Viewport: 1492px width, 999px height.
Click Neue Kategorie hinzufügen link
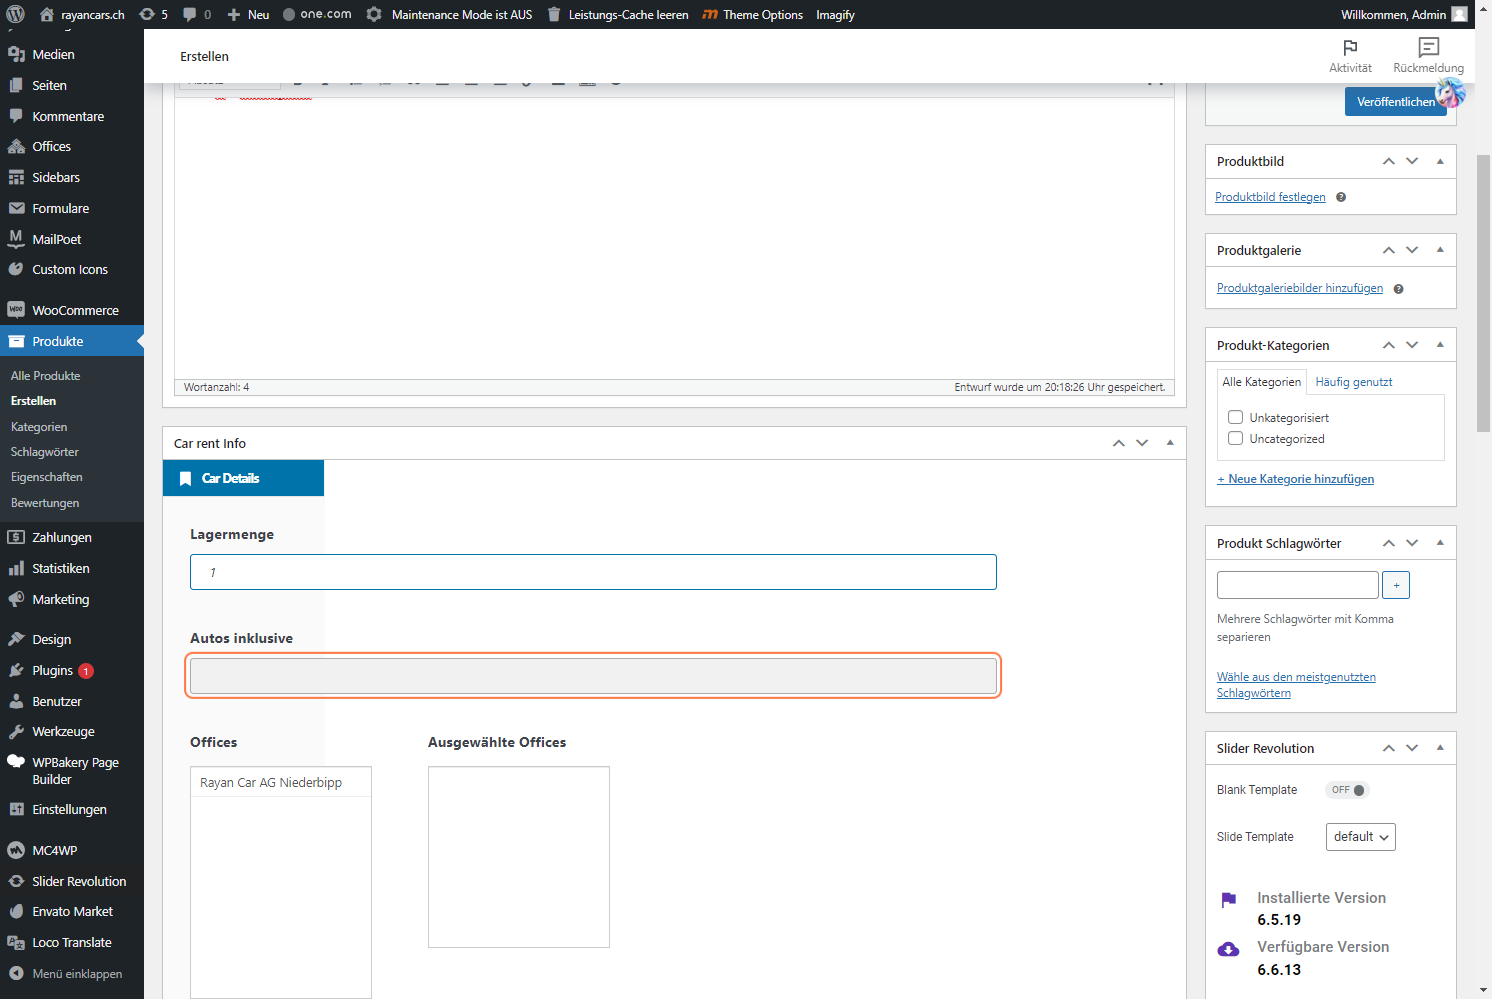tap(1295, 479)
